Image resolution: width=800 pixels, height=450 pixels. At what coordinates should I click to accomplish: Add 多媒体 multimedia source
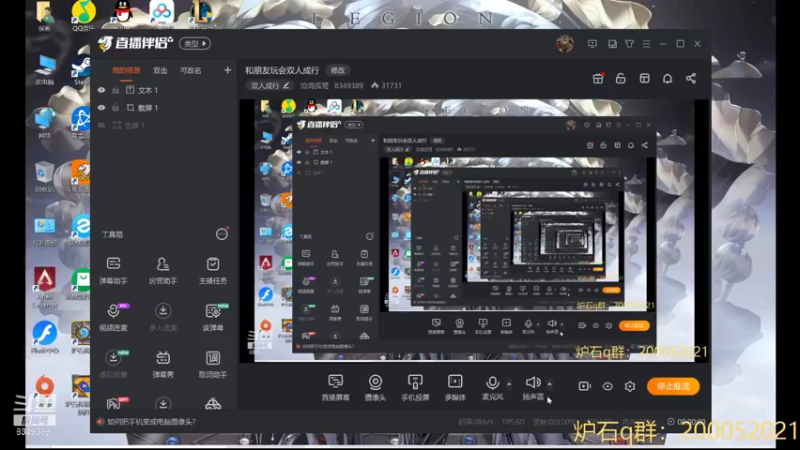pyautogui.click(x=455, y=388)
